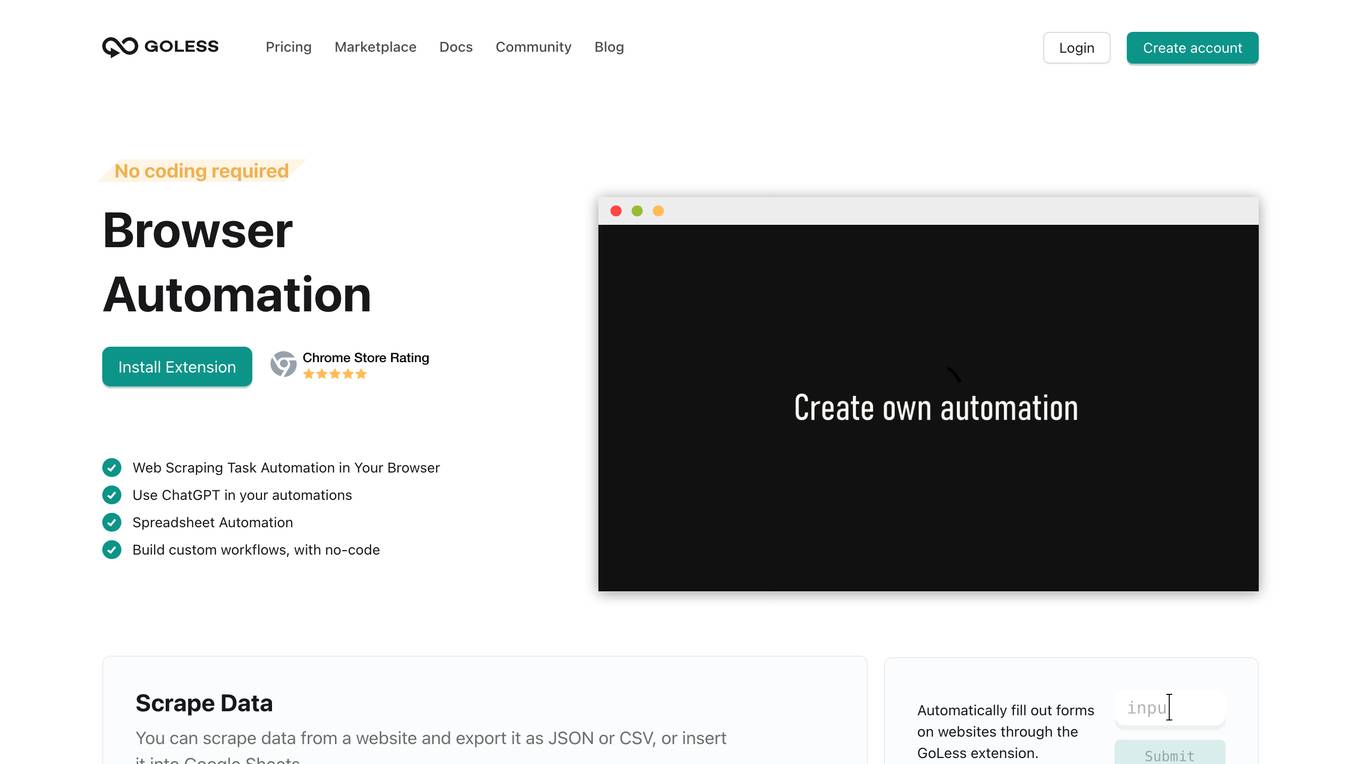
Task: Click the 'Spreadsheet Automation' list text
Action: pos(213,522)
